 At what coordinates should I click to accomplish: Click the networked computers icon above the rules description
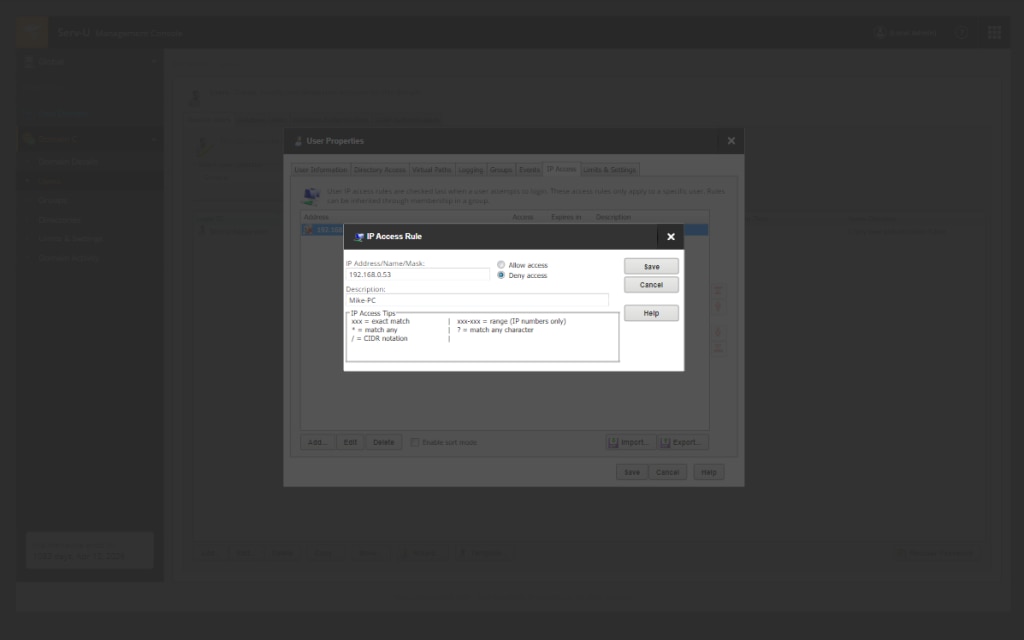[309, 195]
